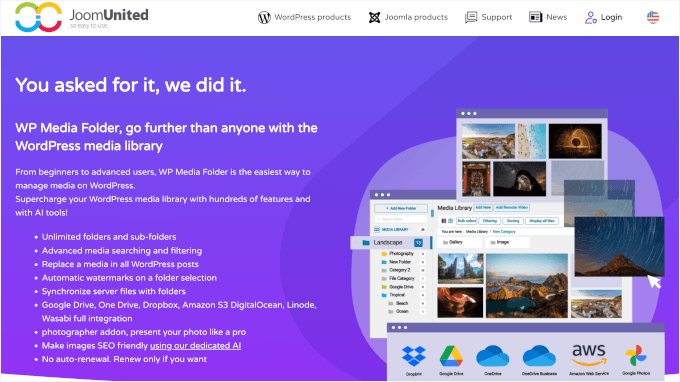Image resolution: width=680 pixels, height=382 pixels.
Task: Click the green Google Drive folder icon
Action: (384, 287)
